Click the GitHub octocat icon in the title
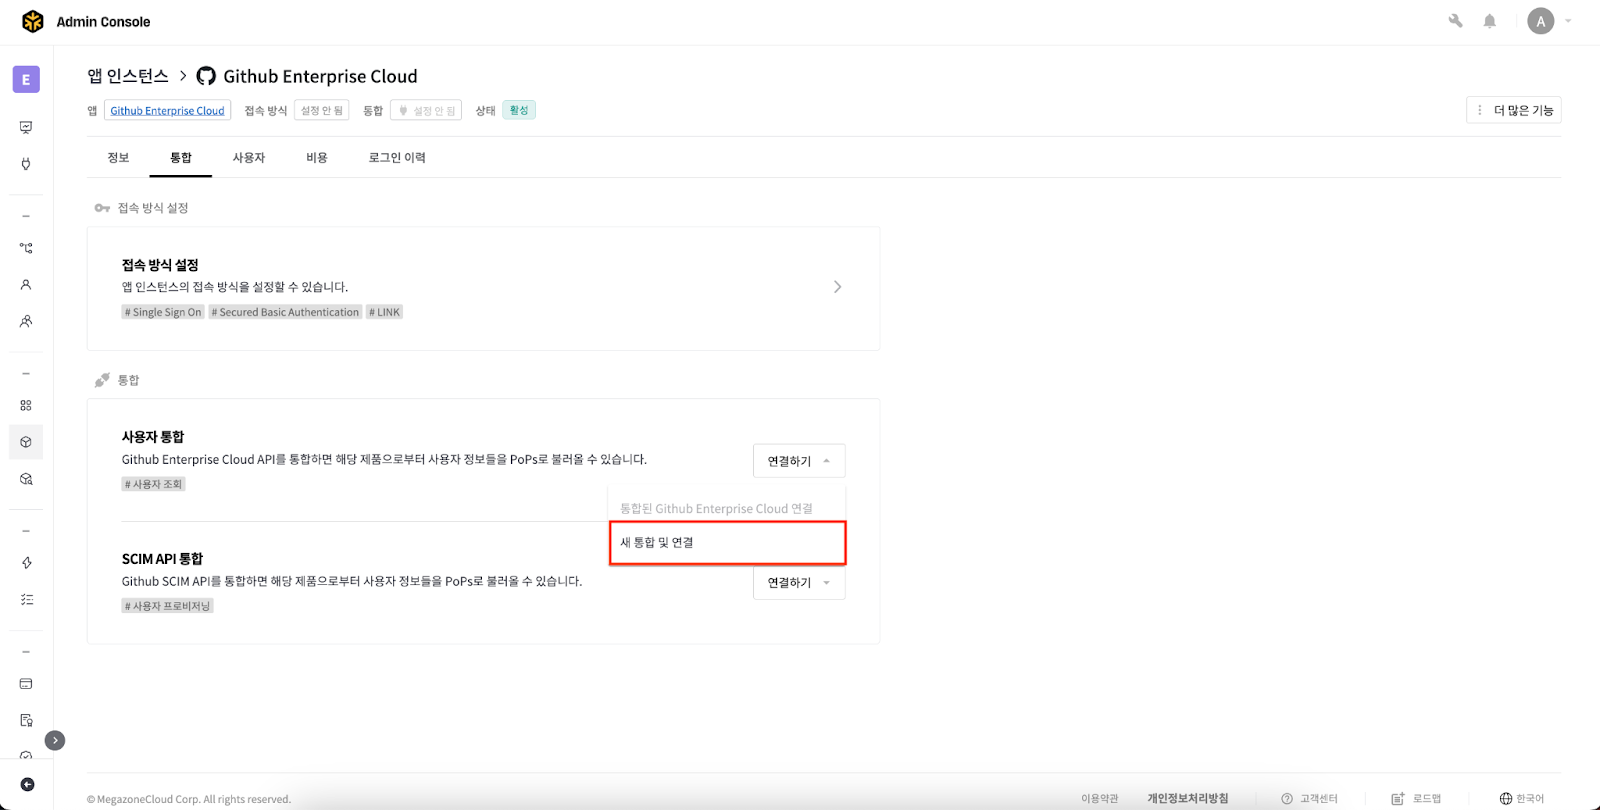1600x810 pixels. (x=206, y=76)
